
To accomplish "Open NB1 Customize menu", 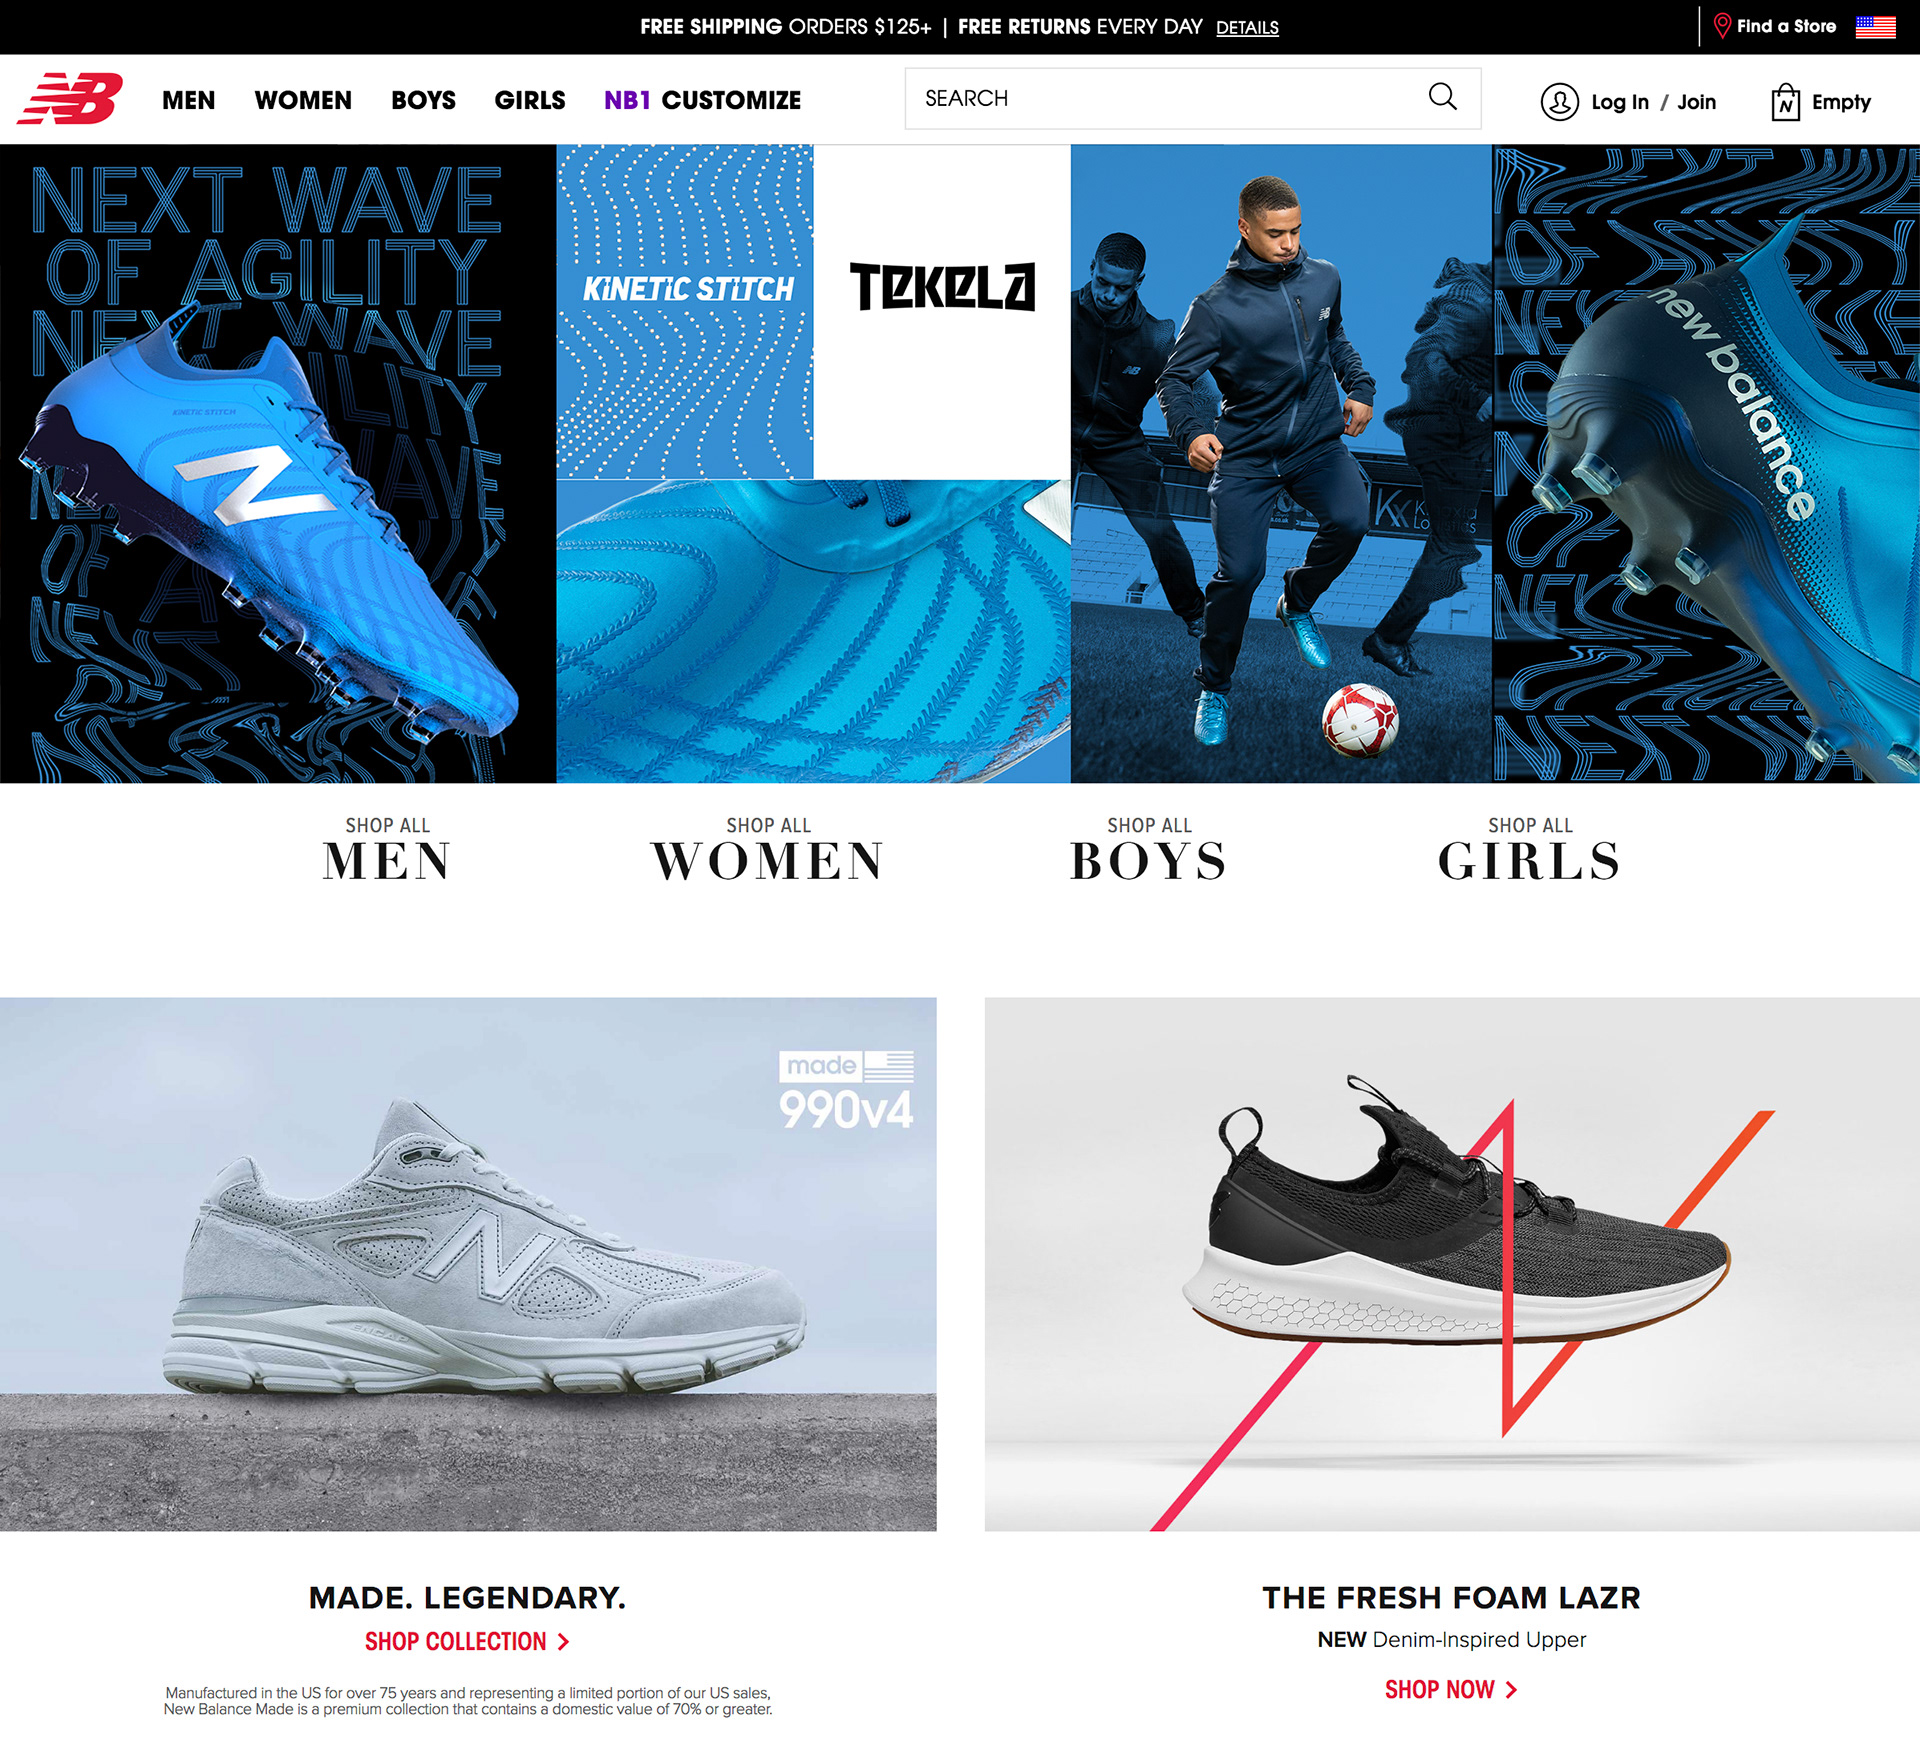I will 702,100.
